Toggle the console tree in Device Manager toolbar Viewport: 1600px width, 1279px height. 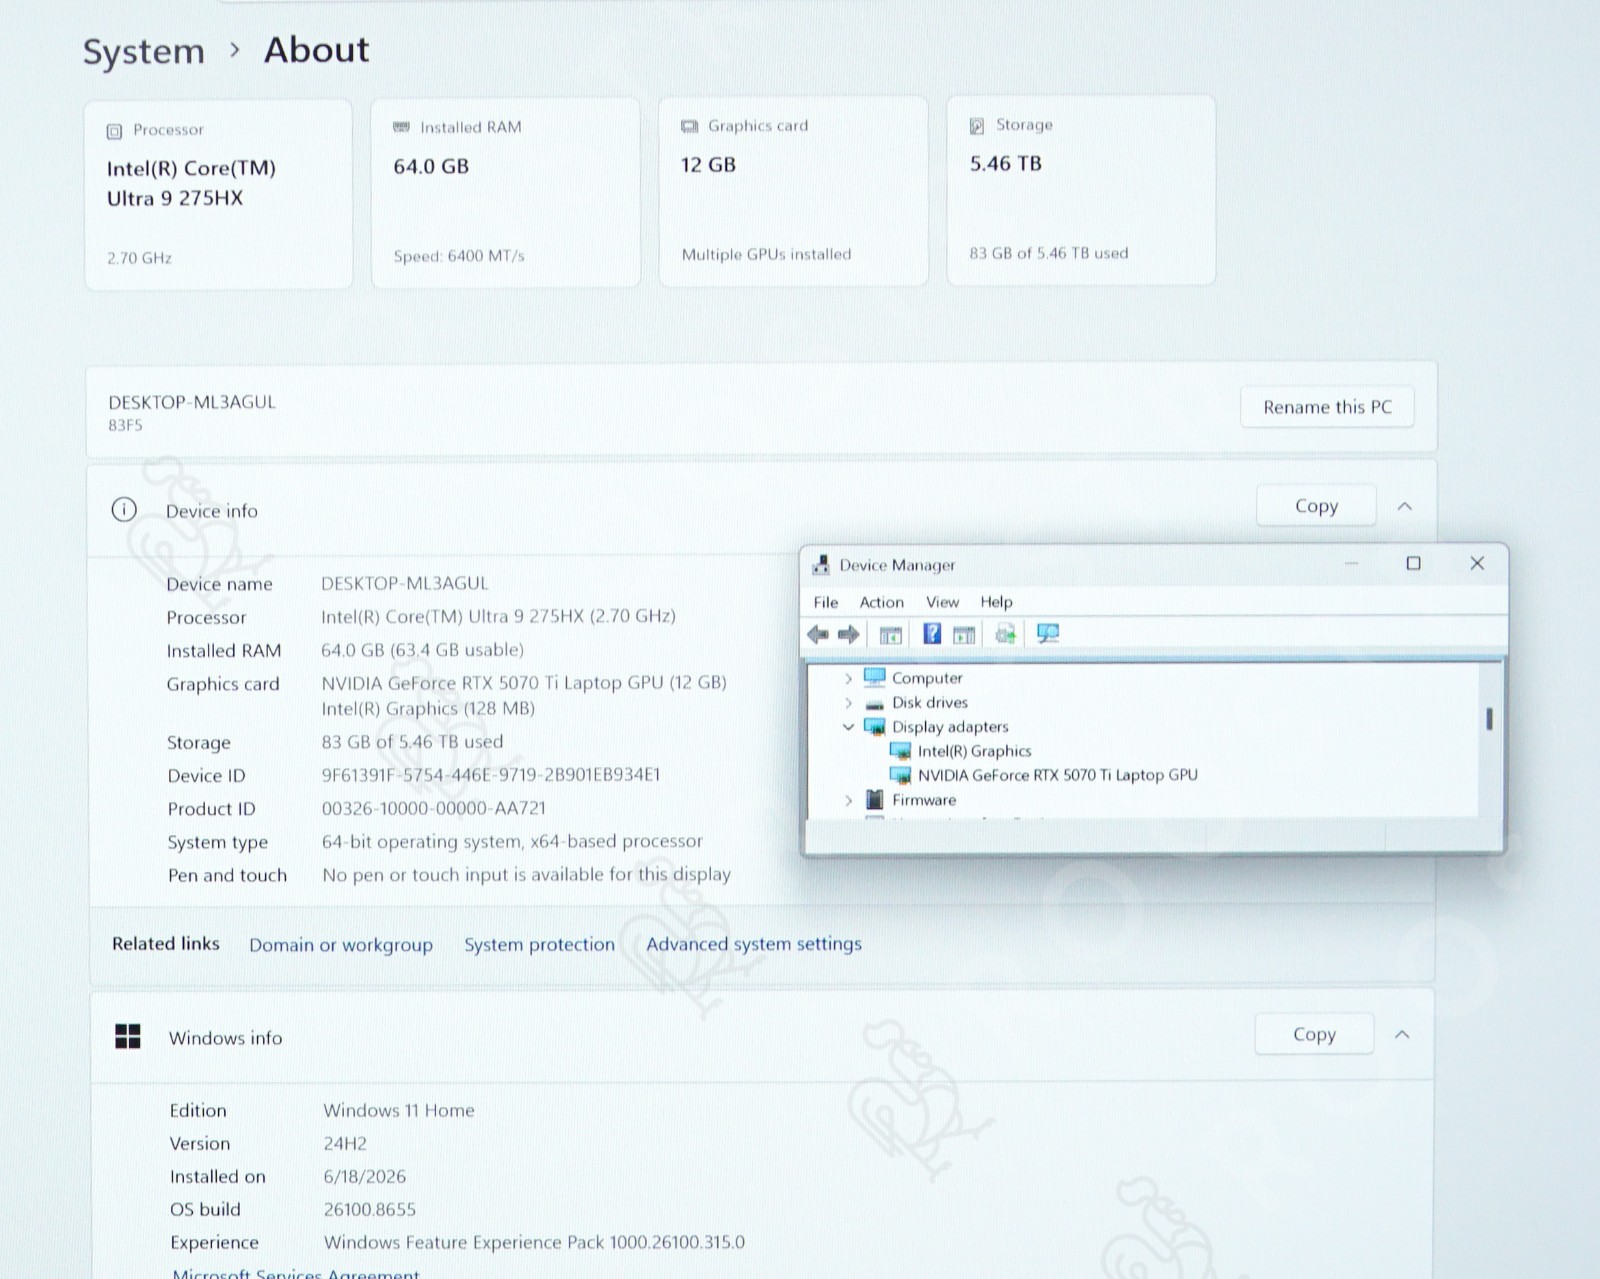890,634
